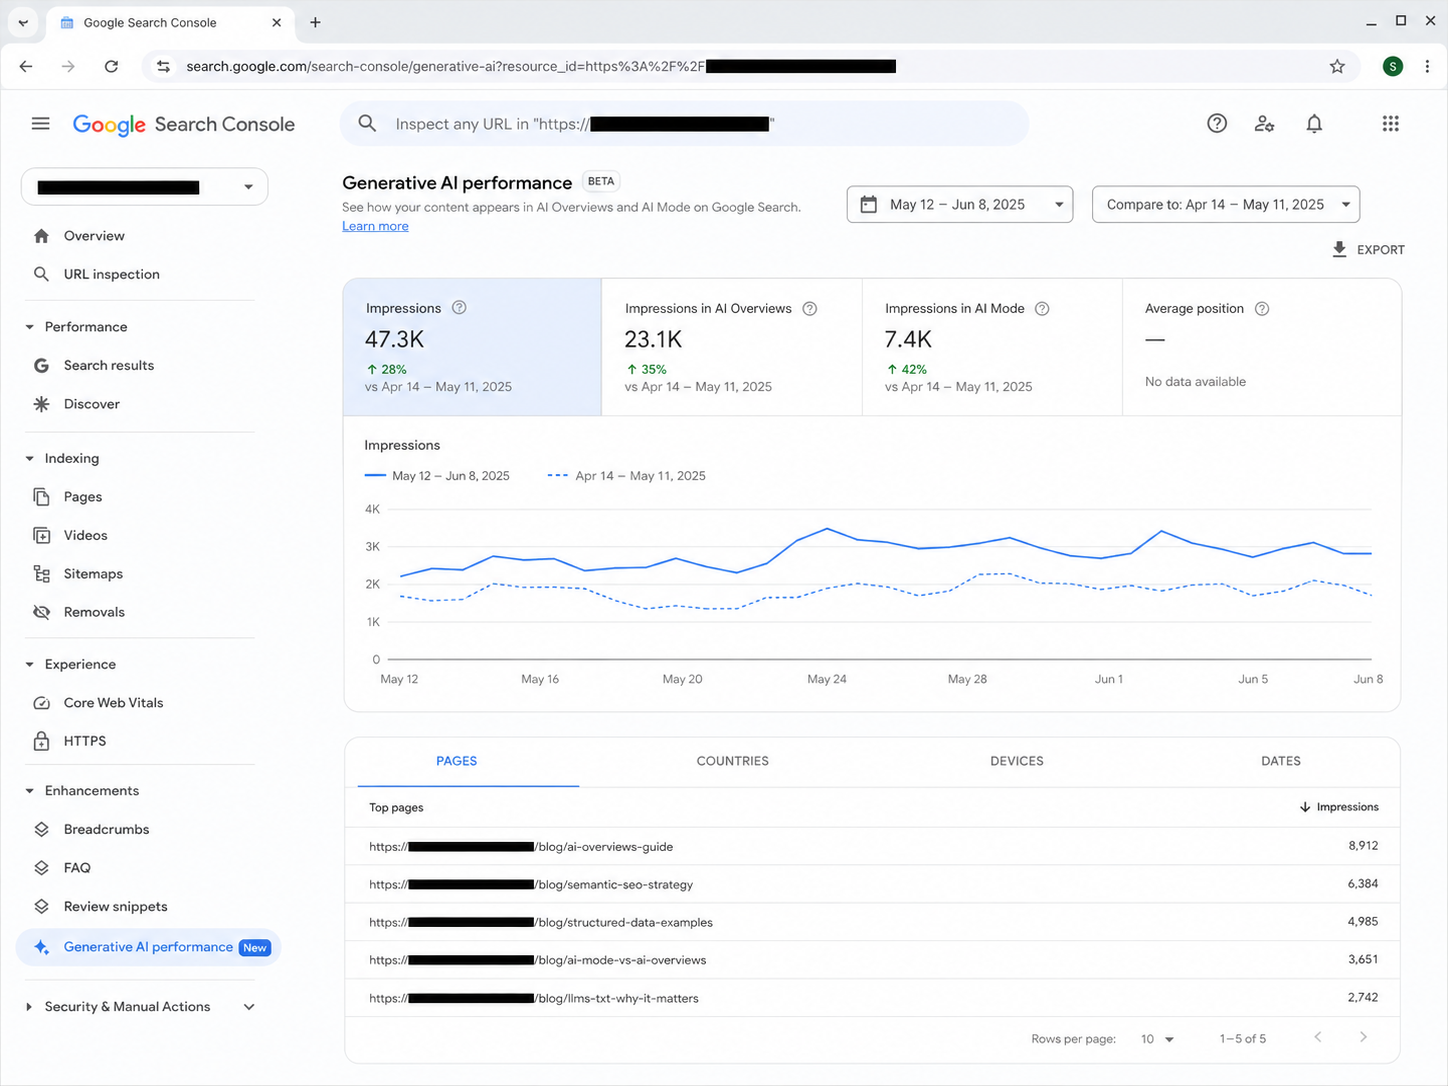
Task: Click the calendar icon in date range
Action: (x=869, y=204)
